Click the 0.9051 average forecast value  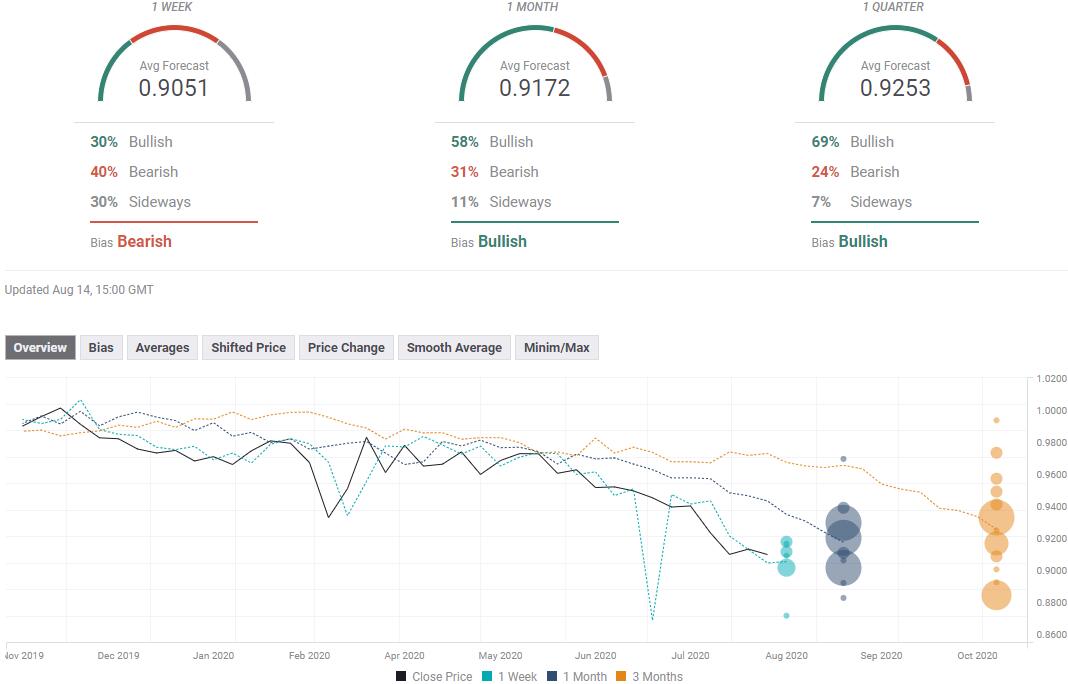[x=174, y=88]
